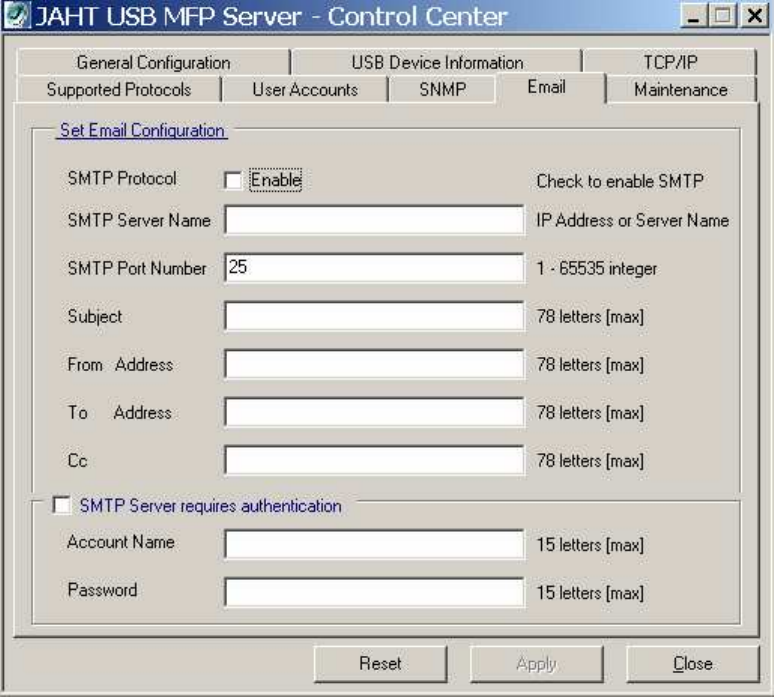The width and height of the screenshot is (774, 697).
Task: Switch to USB Device Information tab
Action: tap(437, 63)
